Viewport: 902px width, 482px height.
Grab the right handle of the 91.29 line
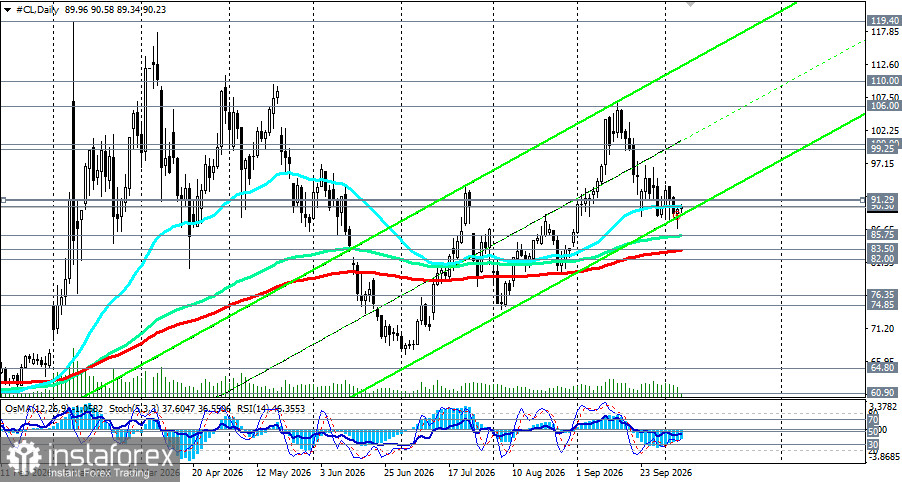[863, 200]
